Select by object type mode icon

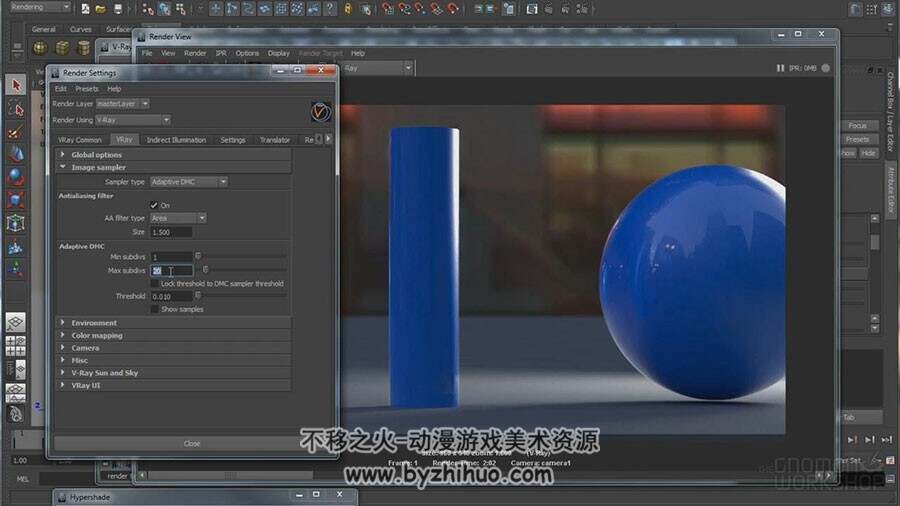click(x=164, y=9)
